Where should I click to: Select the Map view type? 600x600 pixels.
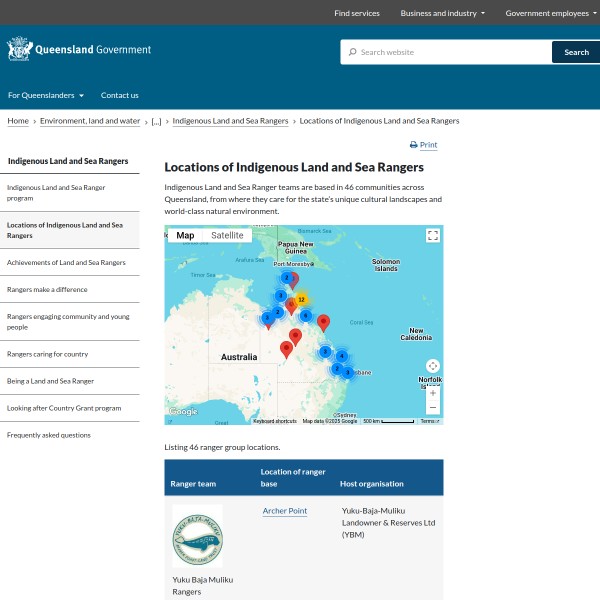pos(185,235)
